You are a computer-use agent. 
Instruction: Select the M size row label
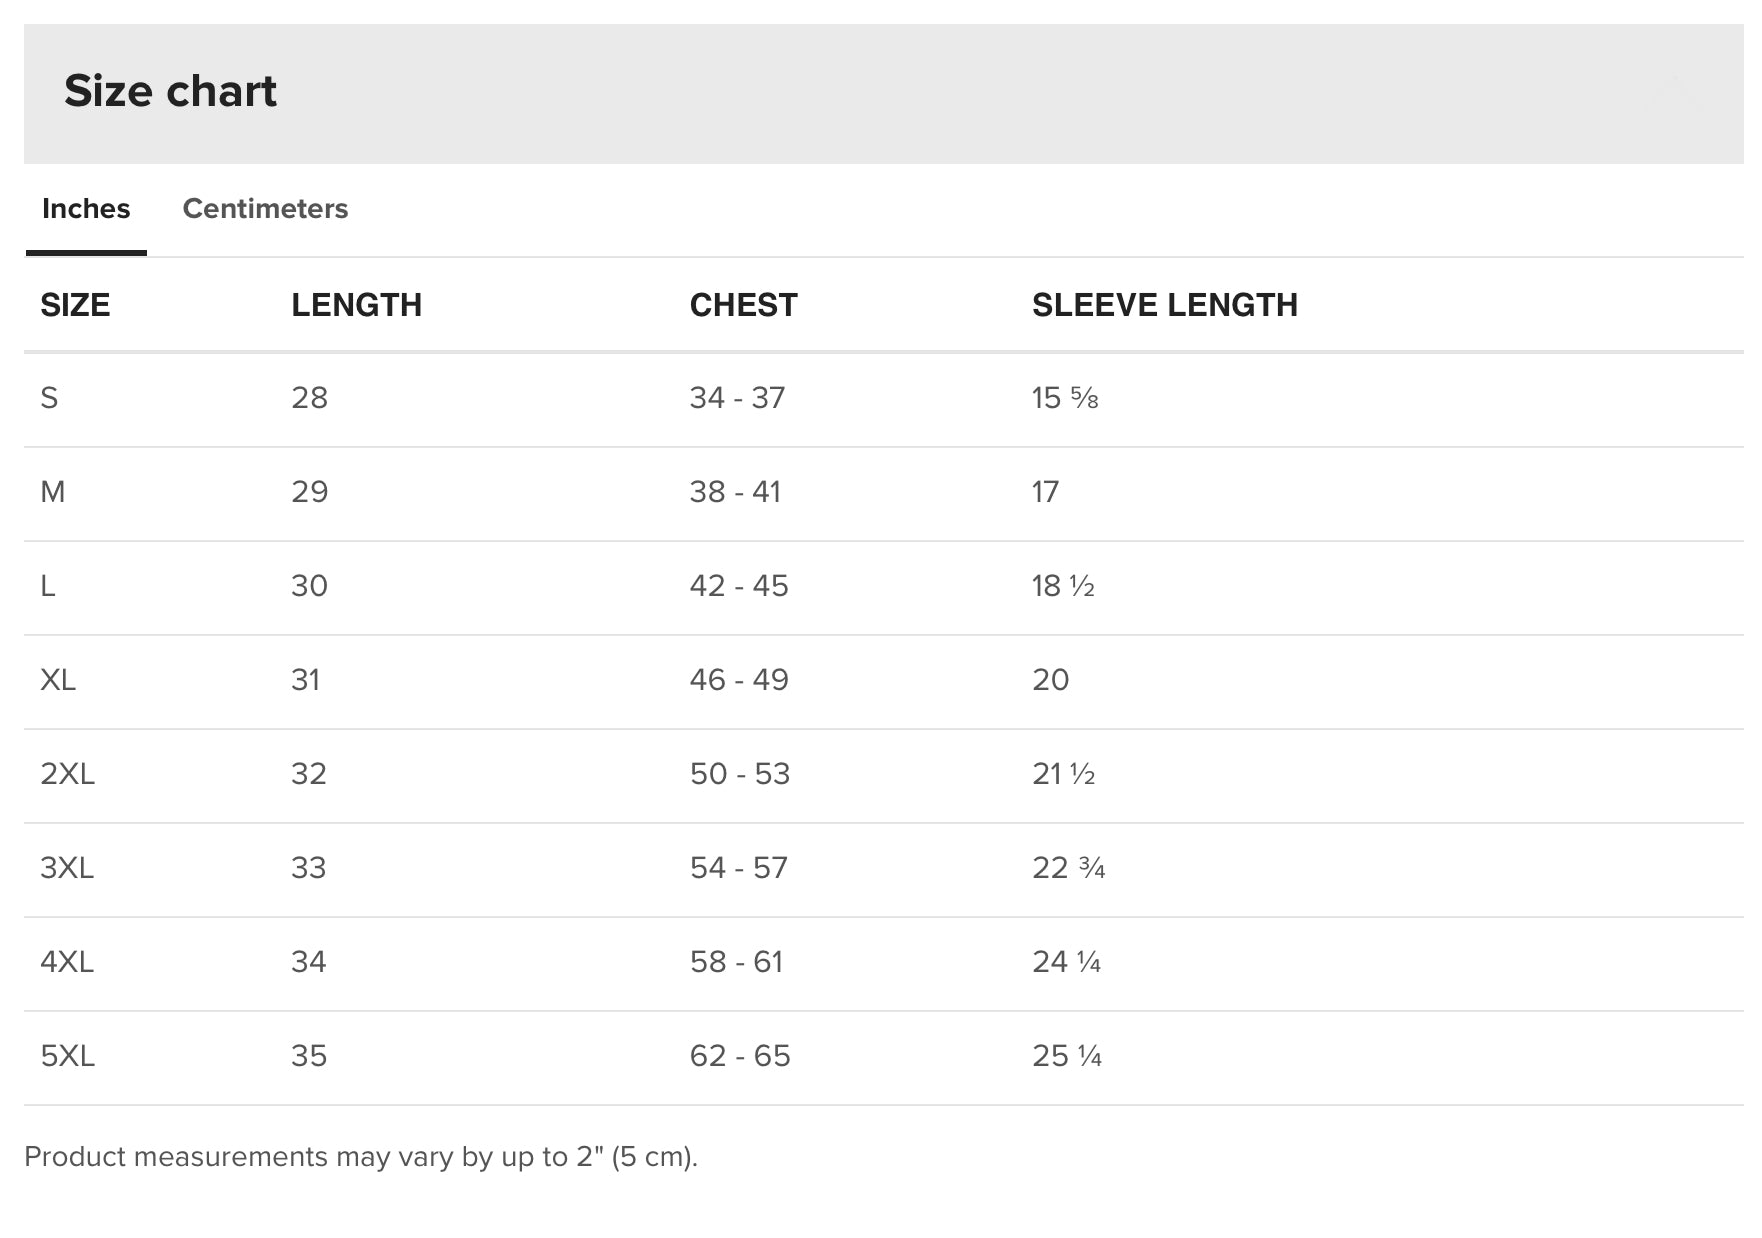[x=52, y=492]
